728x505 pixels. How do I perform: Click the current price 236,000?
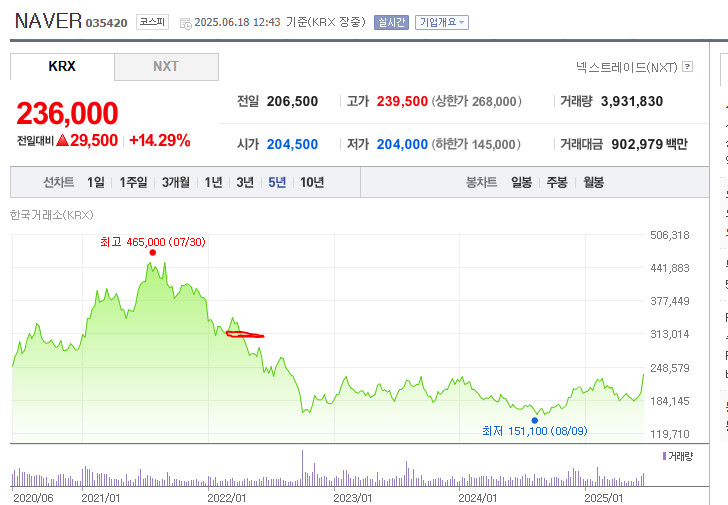[67, 113]
